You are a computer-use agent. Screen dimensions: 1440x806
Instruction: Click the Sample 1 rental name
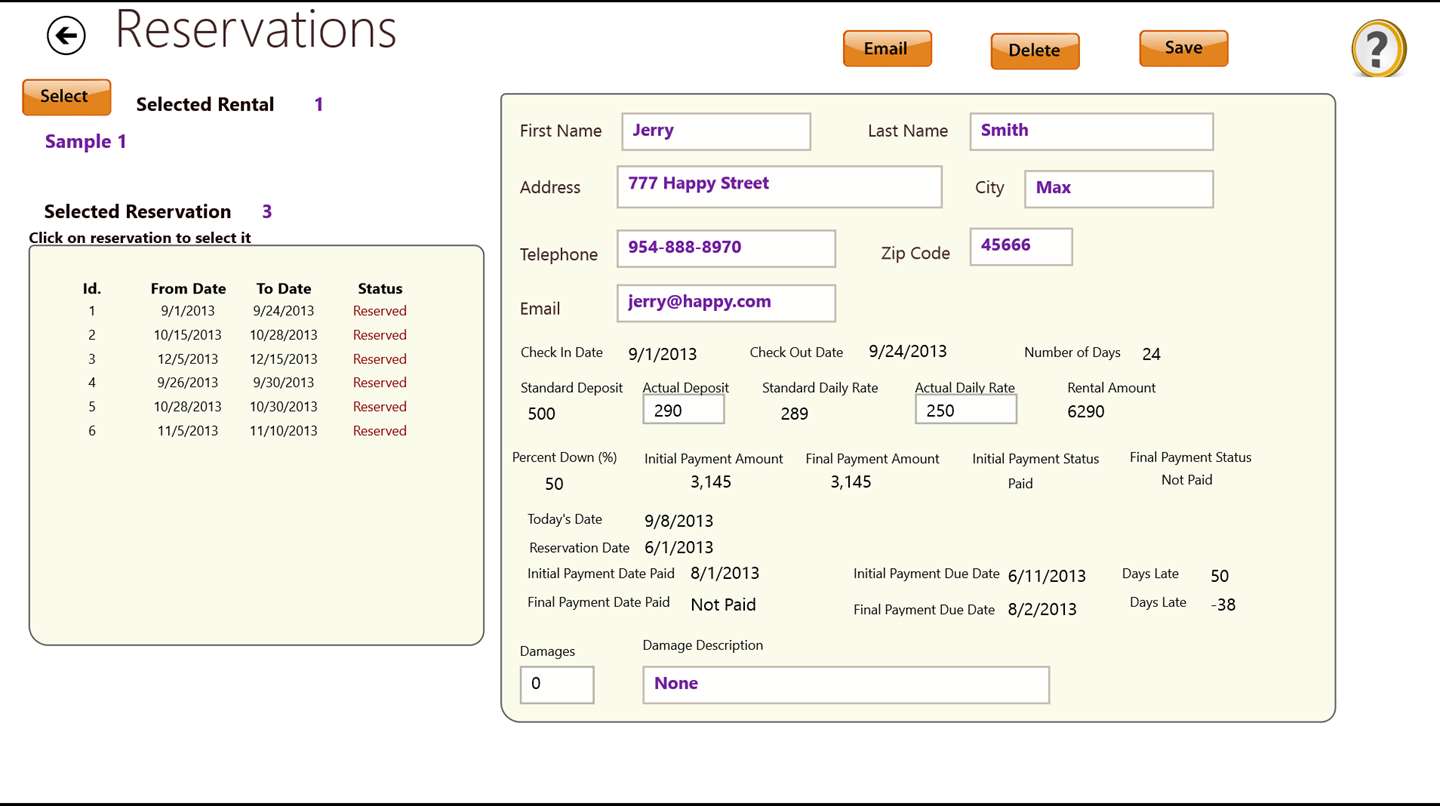86,142
